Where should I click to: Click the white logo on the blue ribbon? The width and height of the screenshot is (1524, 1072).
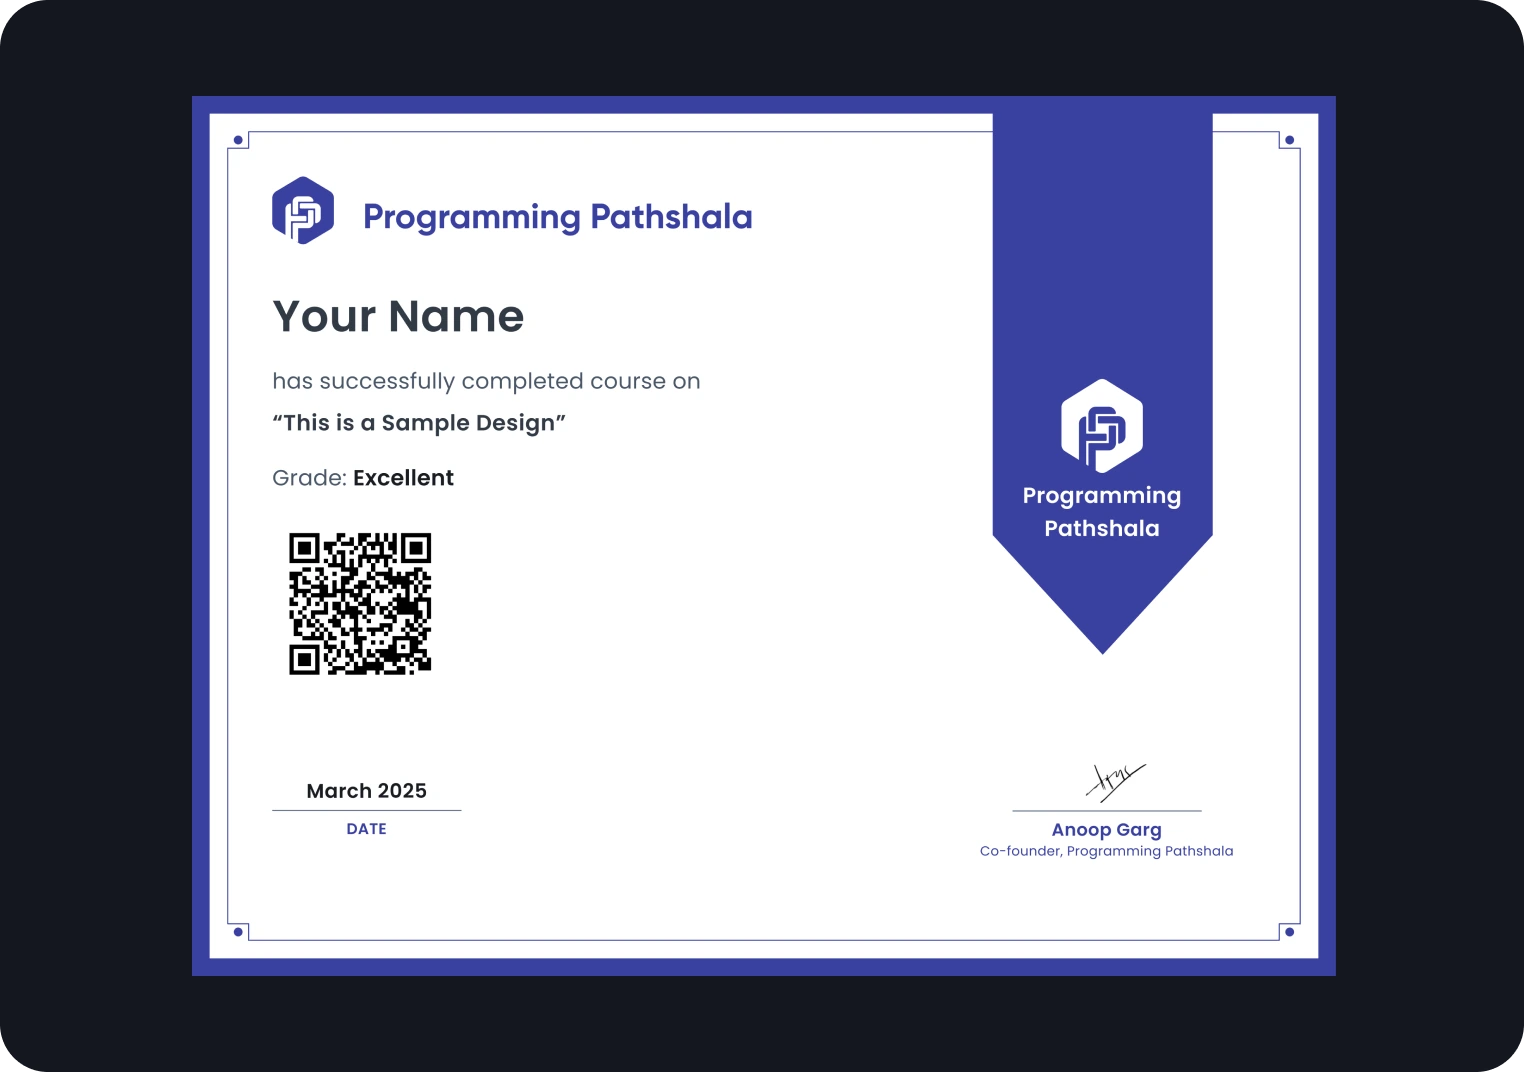(1102, 426)
